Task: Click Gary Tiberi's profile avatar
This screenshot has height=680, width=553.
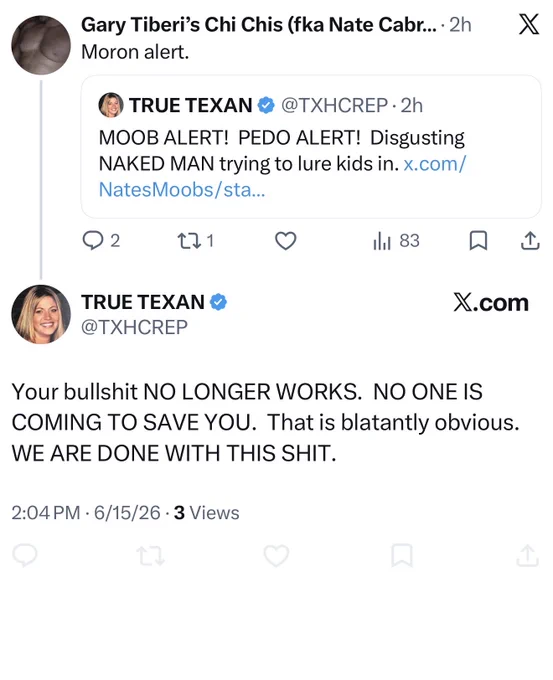Action: [41, 45]
